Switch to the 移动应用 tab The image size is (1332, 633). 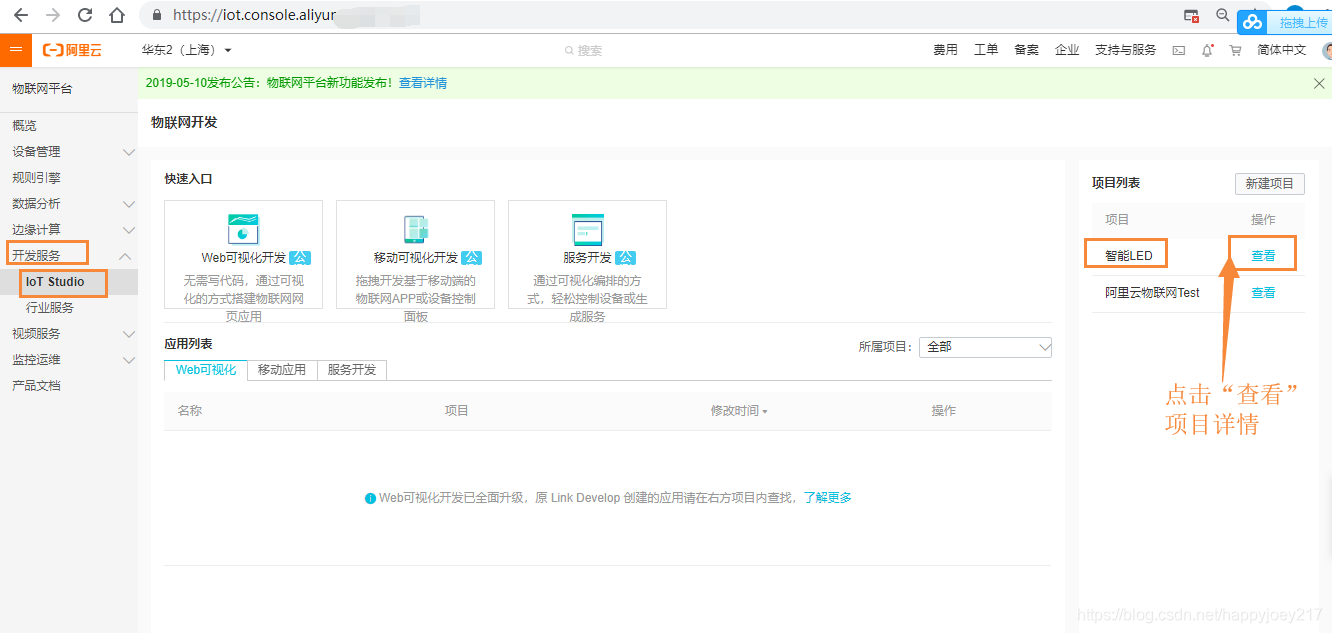(x=282, y=370)
